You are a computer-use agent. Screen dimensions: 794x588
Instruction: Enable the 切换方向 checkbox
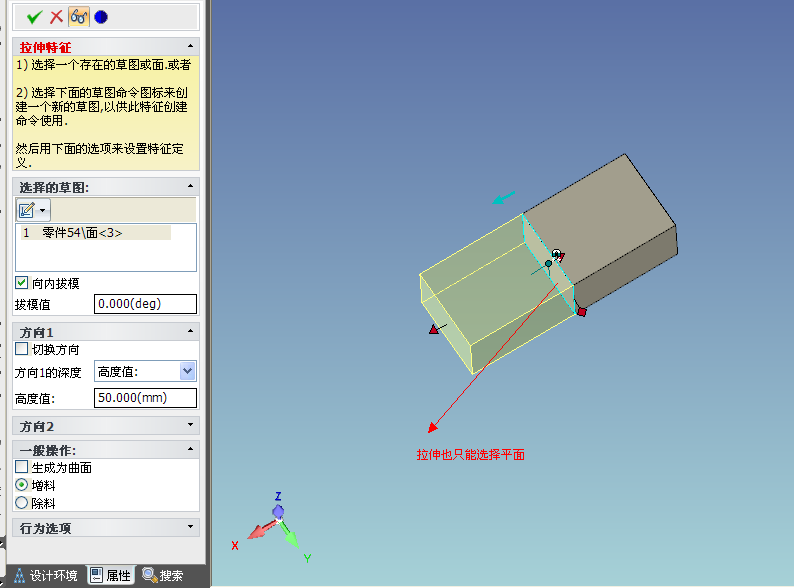point(22,350)
